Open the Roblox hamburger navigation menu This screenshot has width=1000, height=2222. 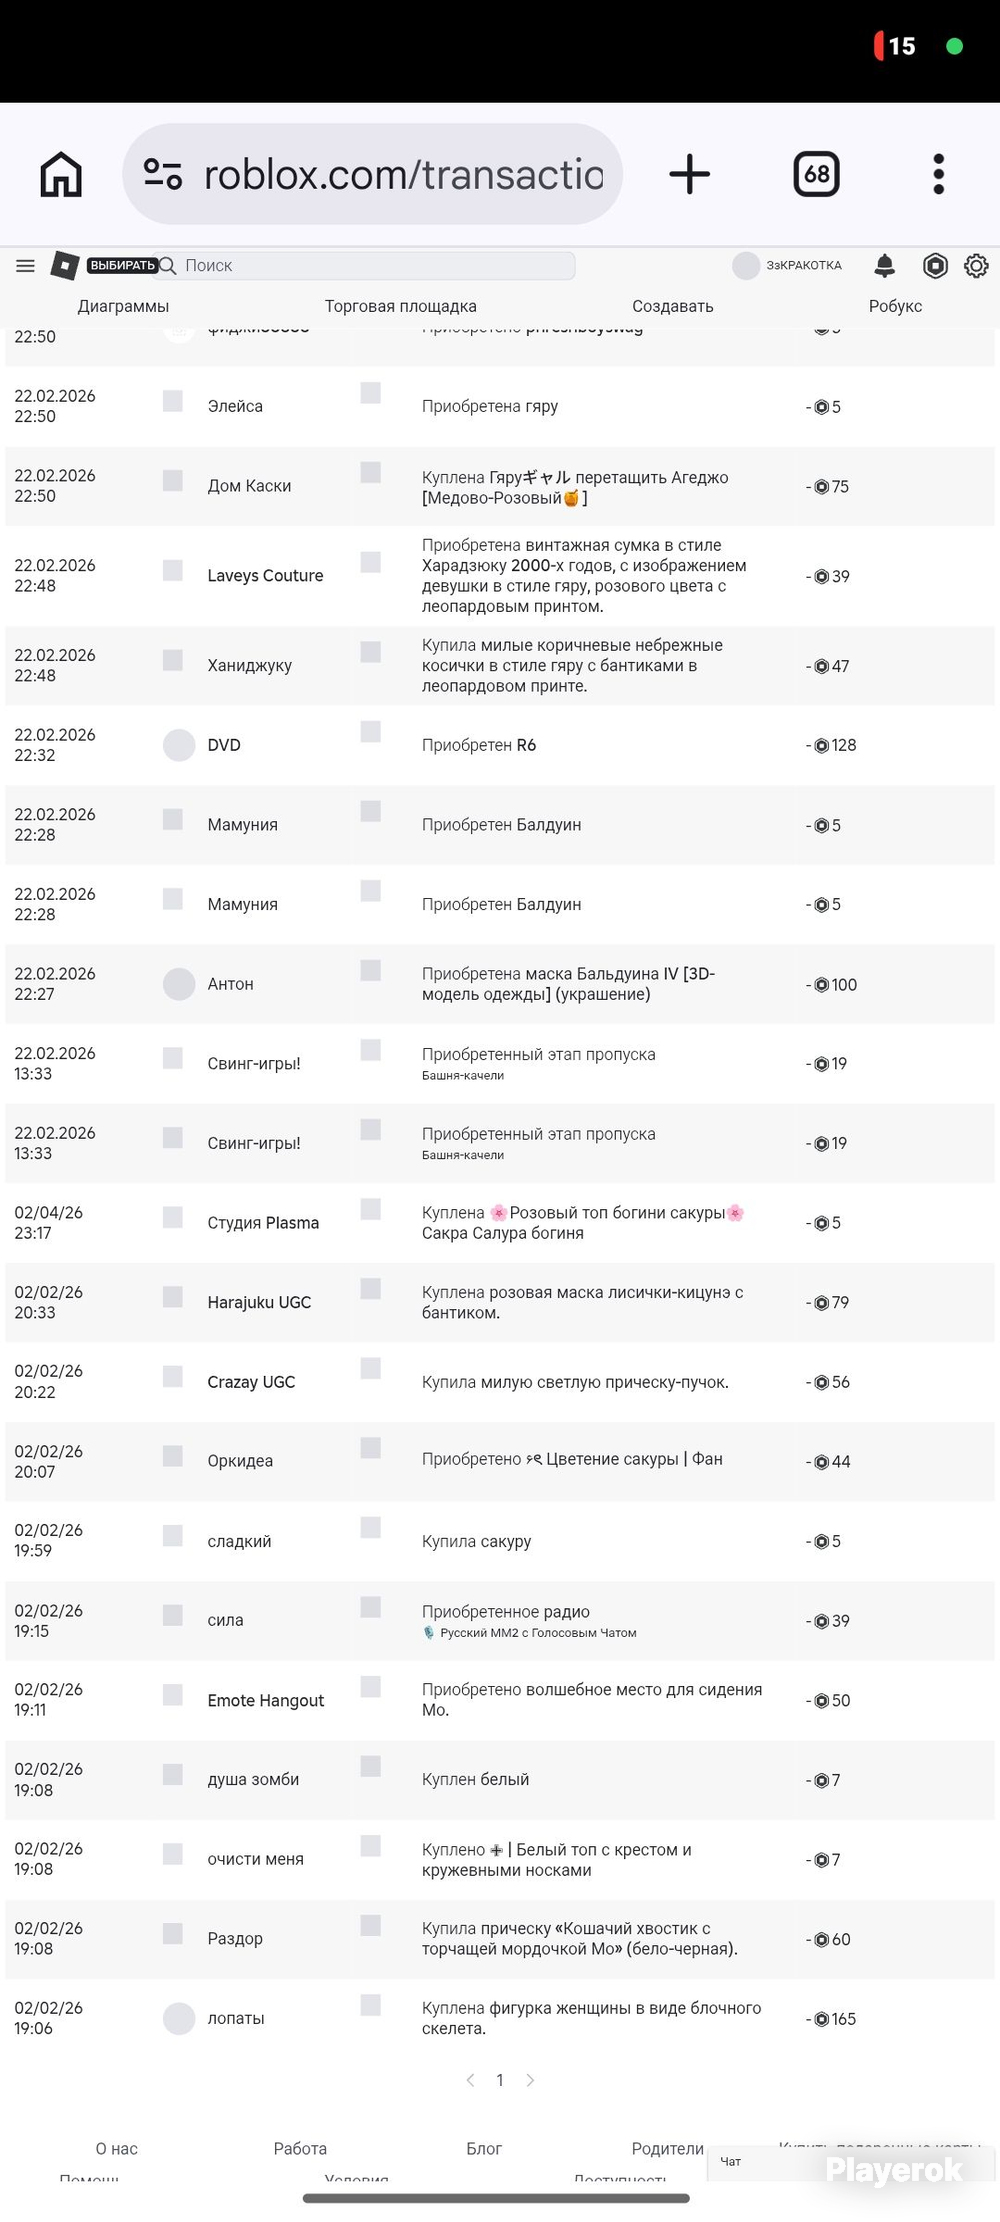26,265
